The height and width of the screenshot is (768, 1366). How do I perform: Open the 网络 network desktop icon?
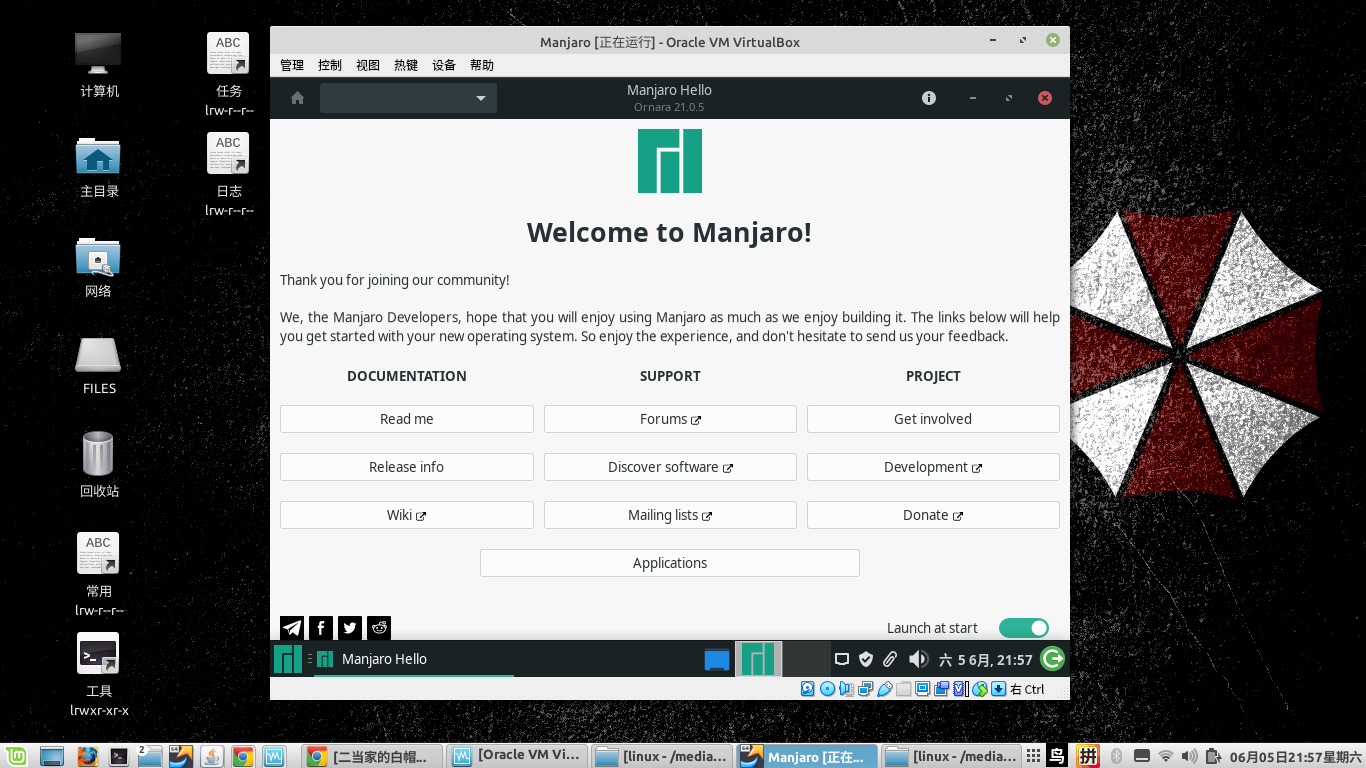tap(99, 267)
